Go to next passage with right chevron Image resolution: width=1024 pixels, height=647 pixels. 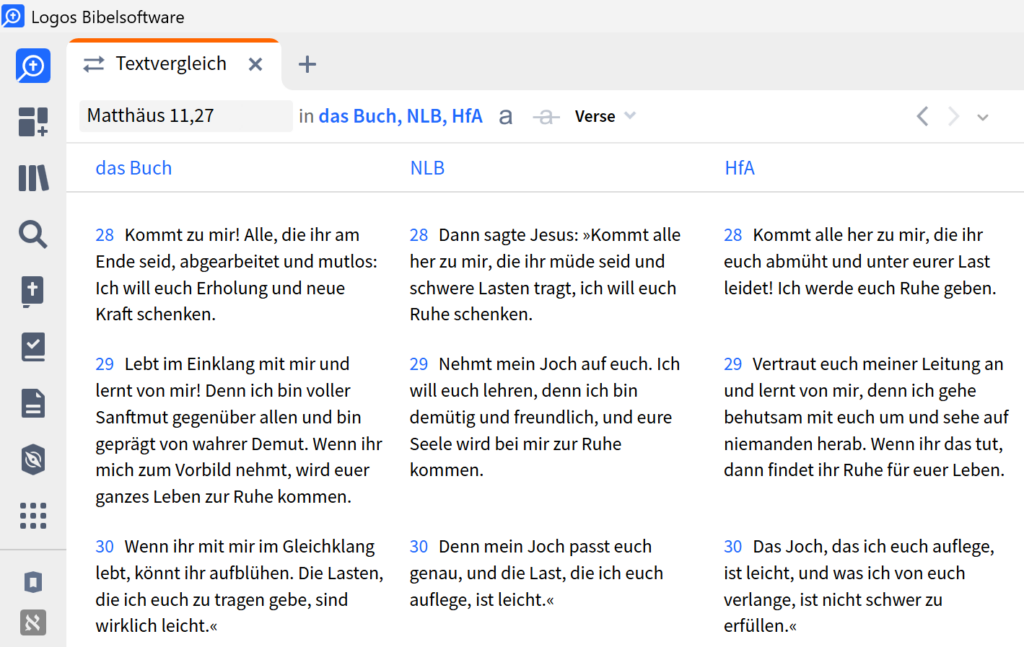(953, 117)
